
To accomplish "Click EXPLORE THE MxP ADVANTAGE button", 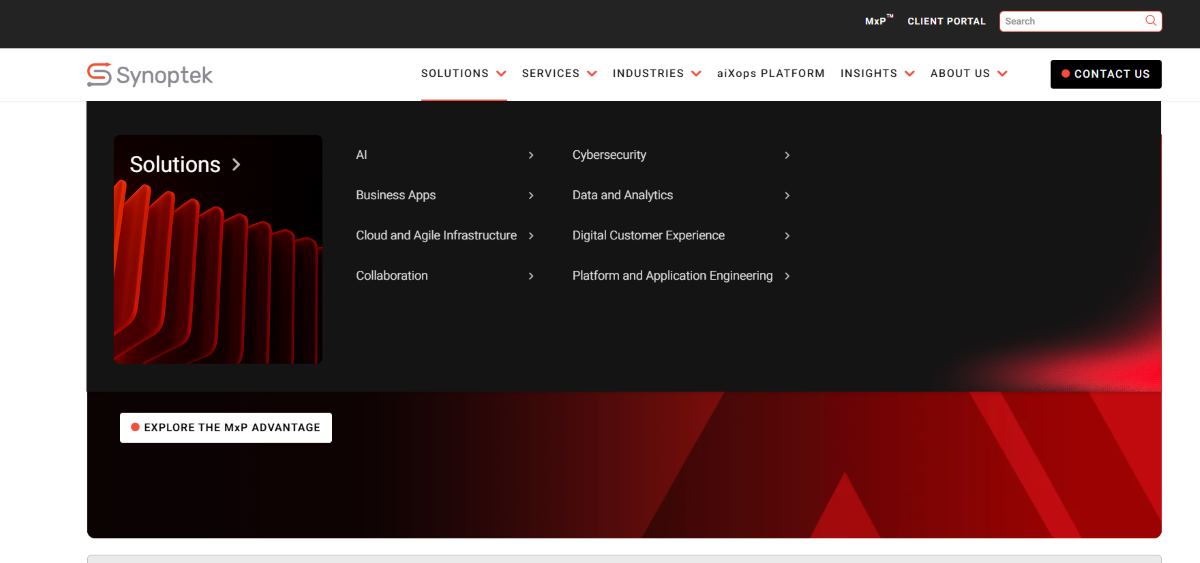I will [x=226, y=427].
